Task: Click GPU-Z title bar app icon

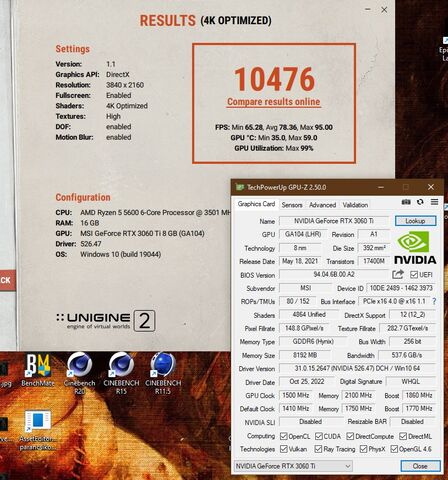Action: (x=240, y=187)
